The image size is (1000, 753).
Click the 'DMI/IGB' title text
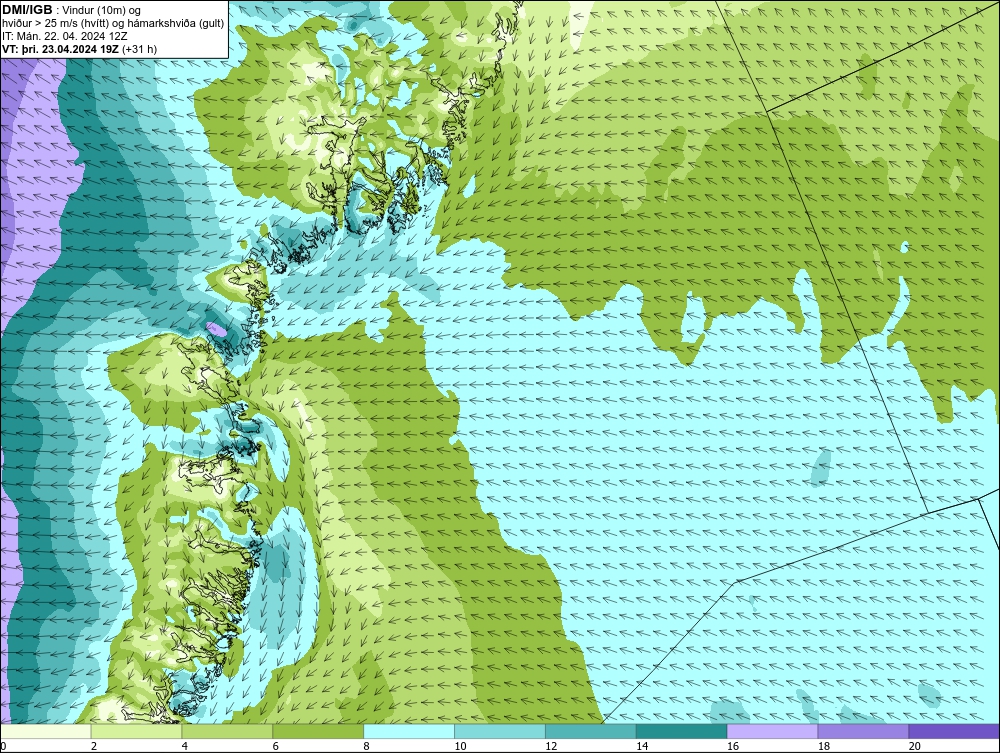point(27,10)
